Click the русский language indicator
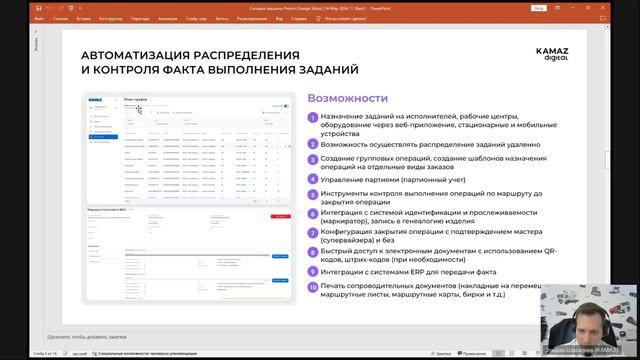This screenshot has width=640, height=360. pos(80,353)
